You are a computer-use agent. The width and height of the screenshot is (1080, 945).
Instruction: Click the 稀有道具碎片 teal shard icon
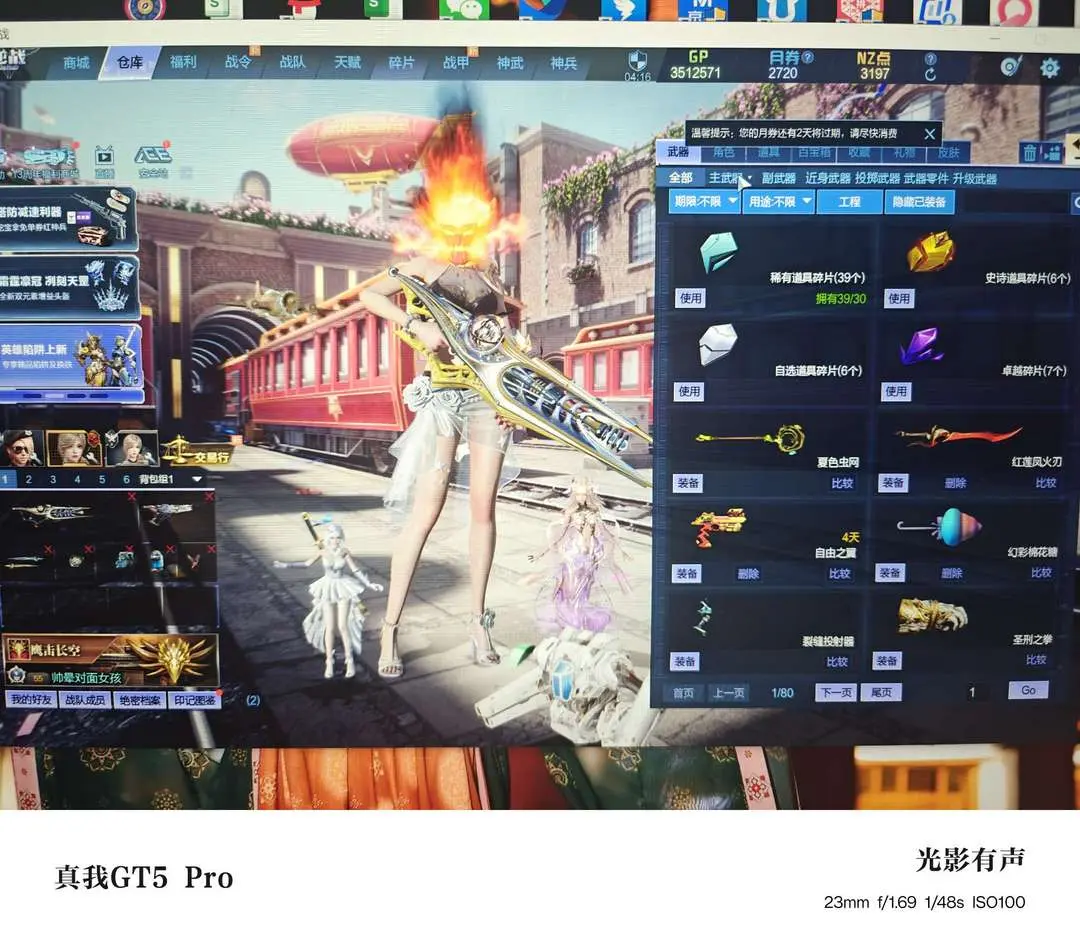tap(718, 252)
